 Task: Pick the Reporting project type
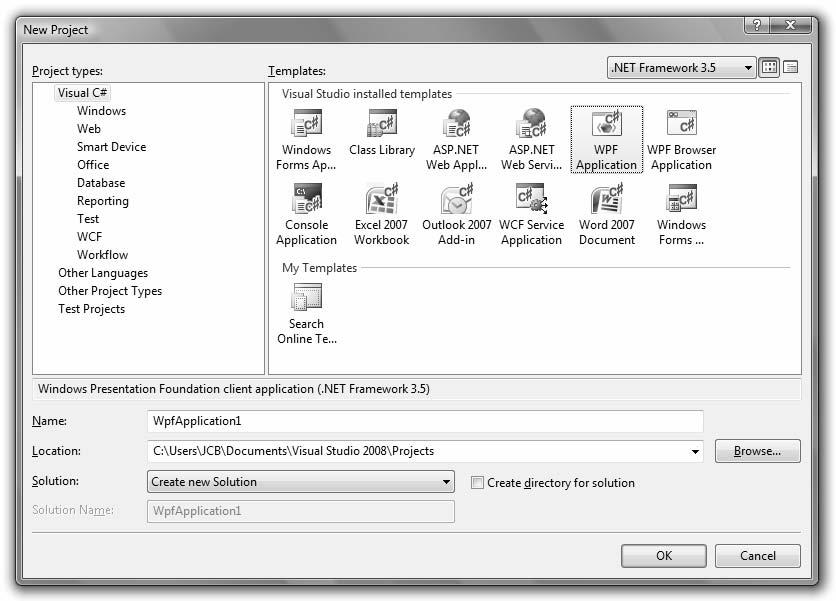point(103,201)
